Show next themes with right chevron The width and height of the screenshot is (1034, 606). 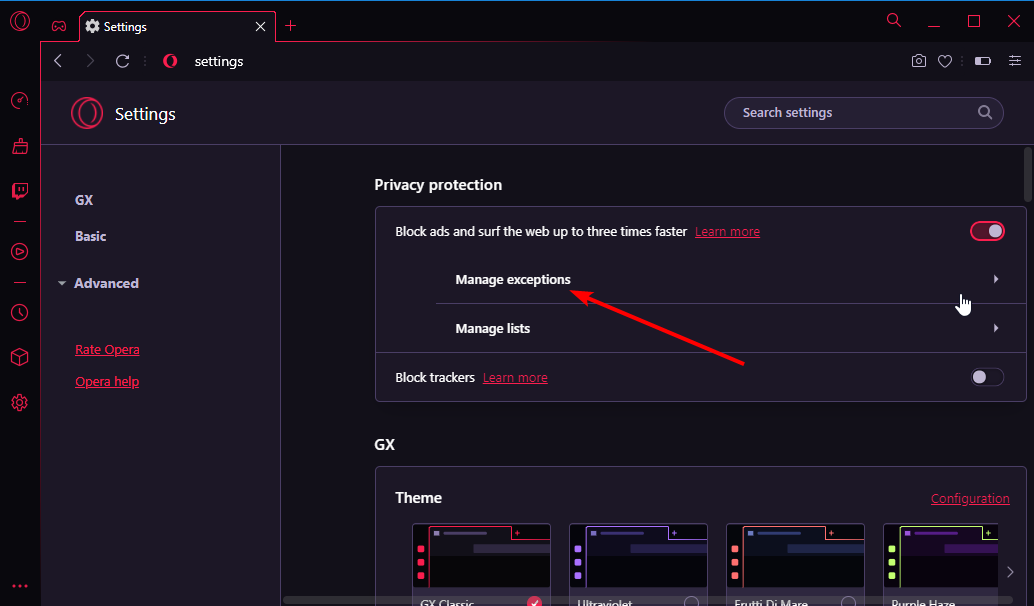(1010, 572)
